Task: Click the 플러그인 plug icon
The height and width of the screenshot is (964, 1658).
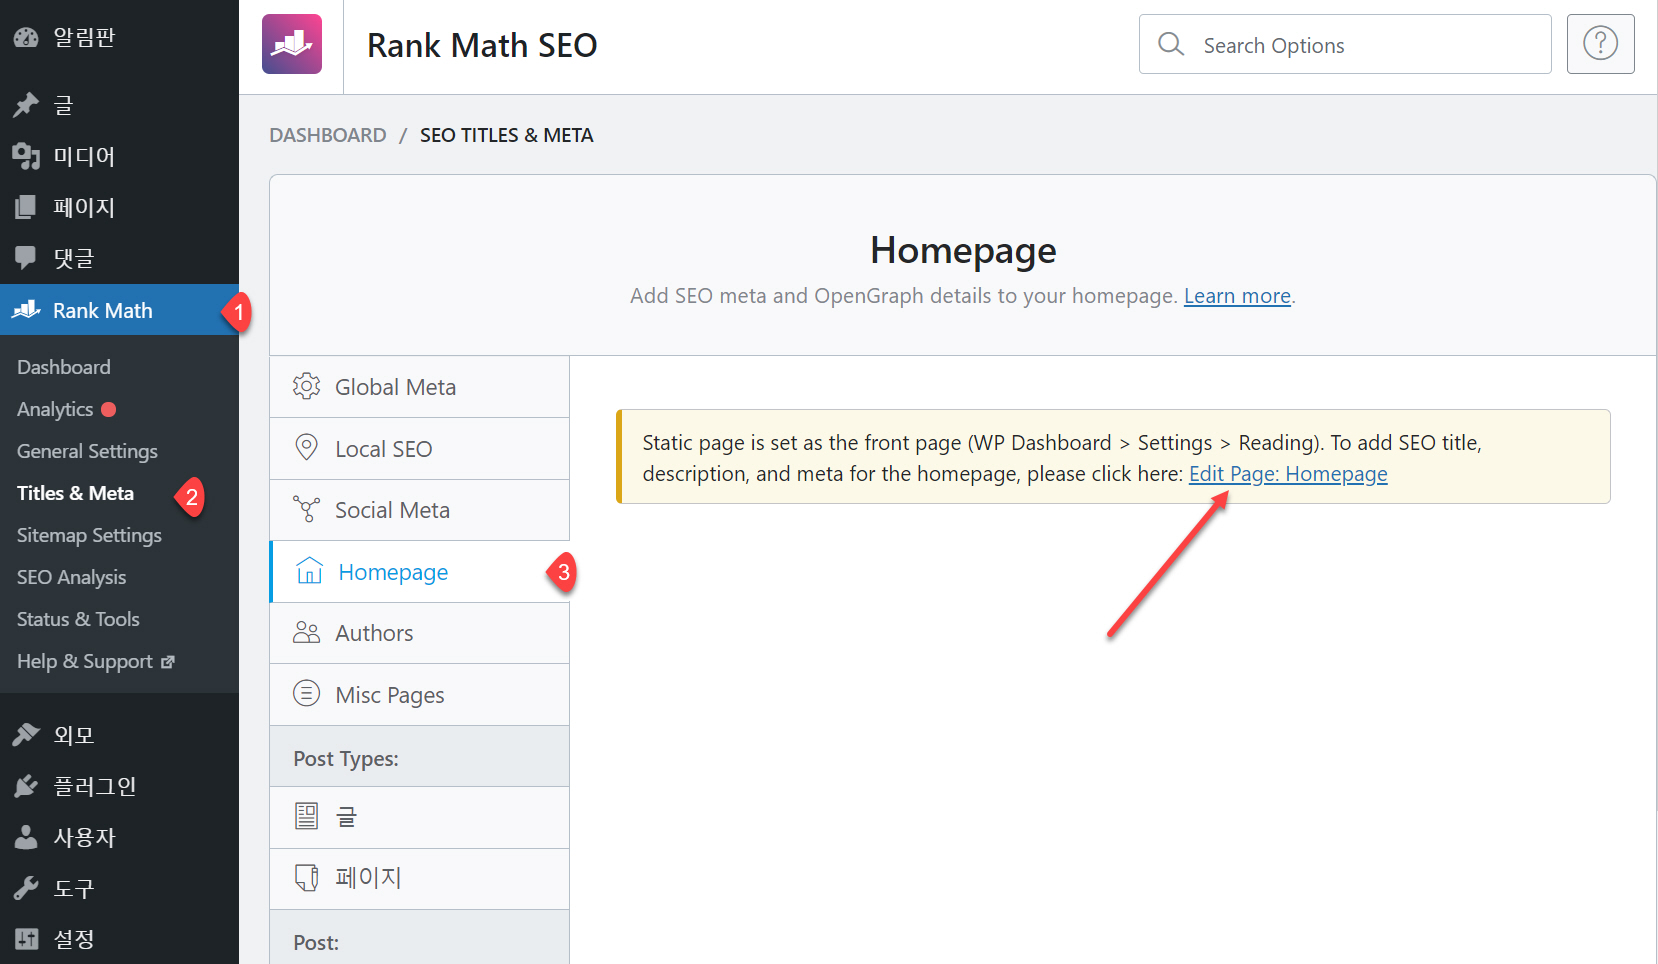Action: point(26,786)
